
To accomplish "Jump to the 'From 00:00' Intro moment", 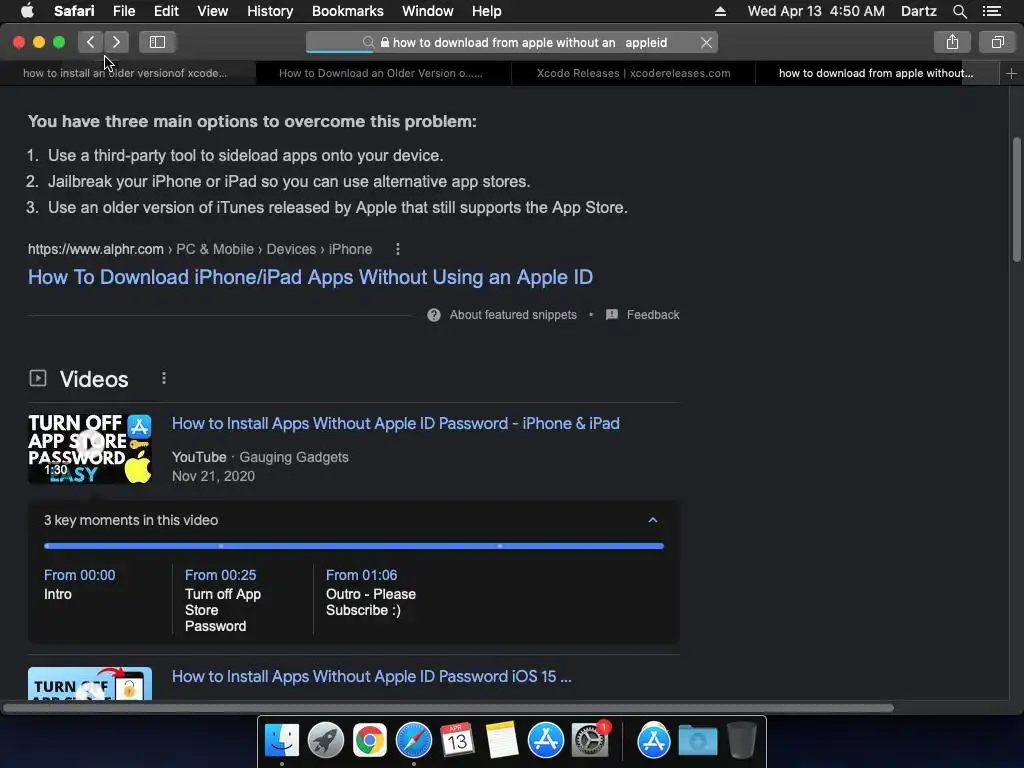I will click(x=80, y=584).
